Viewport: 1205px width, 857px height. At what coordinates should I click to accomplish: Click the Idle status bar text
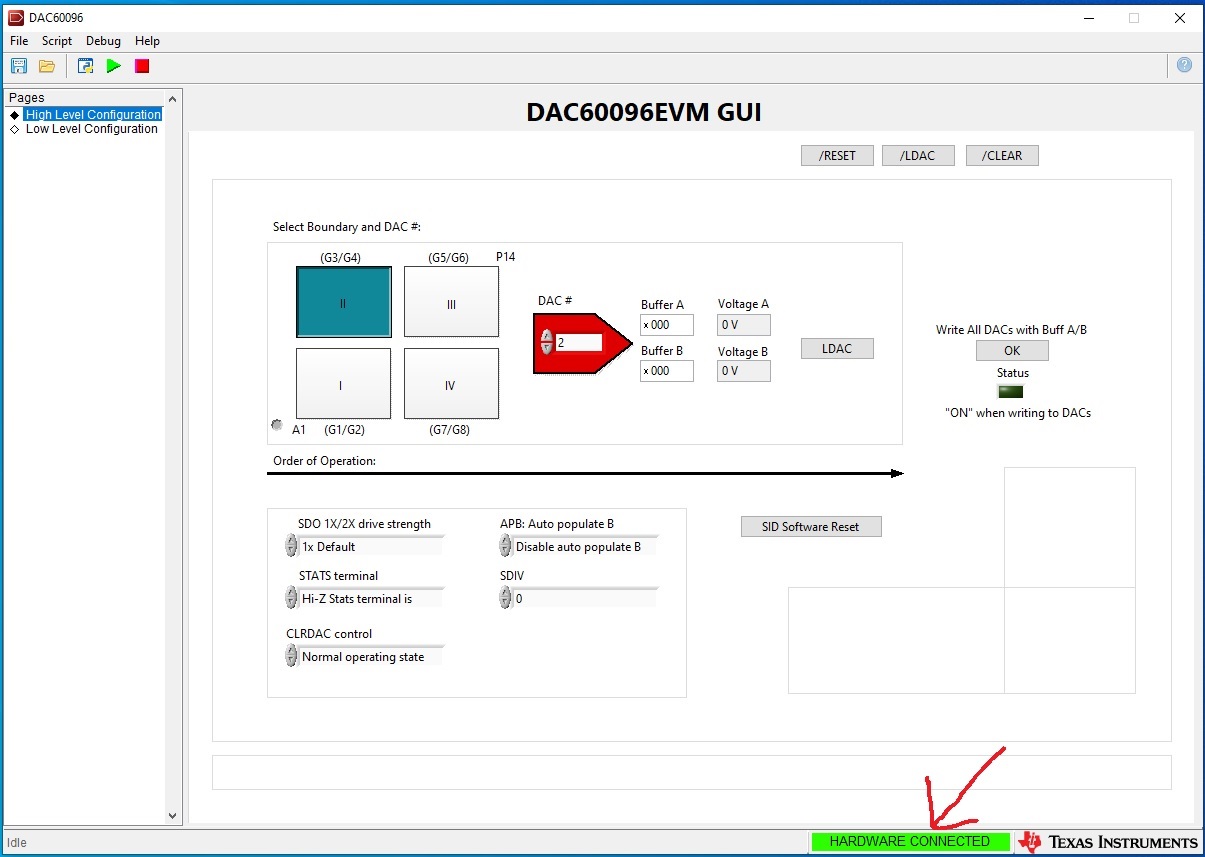[18, 842]
